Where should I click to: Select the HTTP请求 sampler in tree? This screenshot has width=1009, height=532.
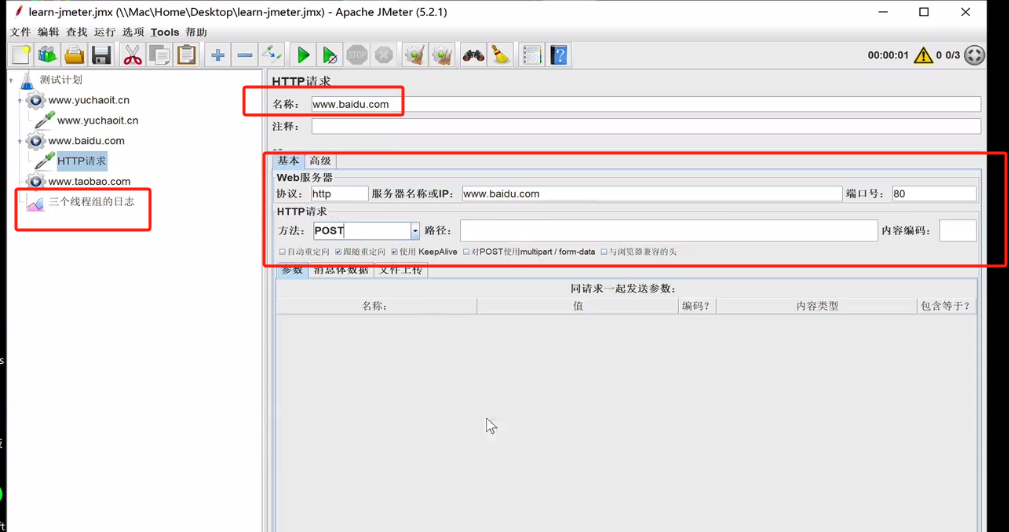[x=82, y=161]
